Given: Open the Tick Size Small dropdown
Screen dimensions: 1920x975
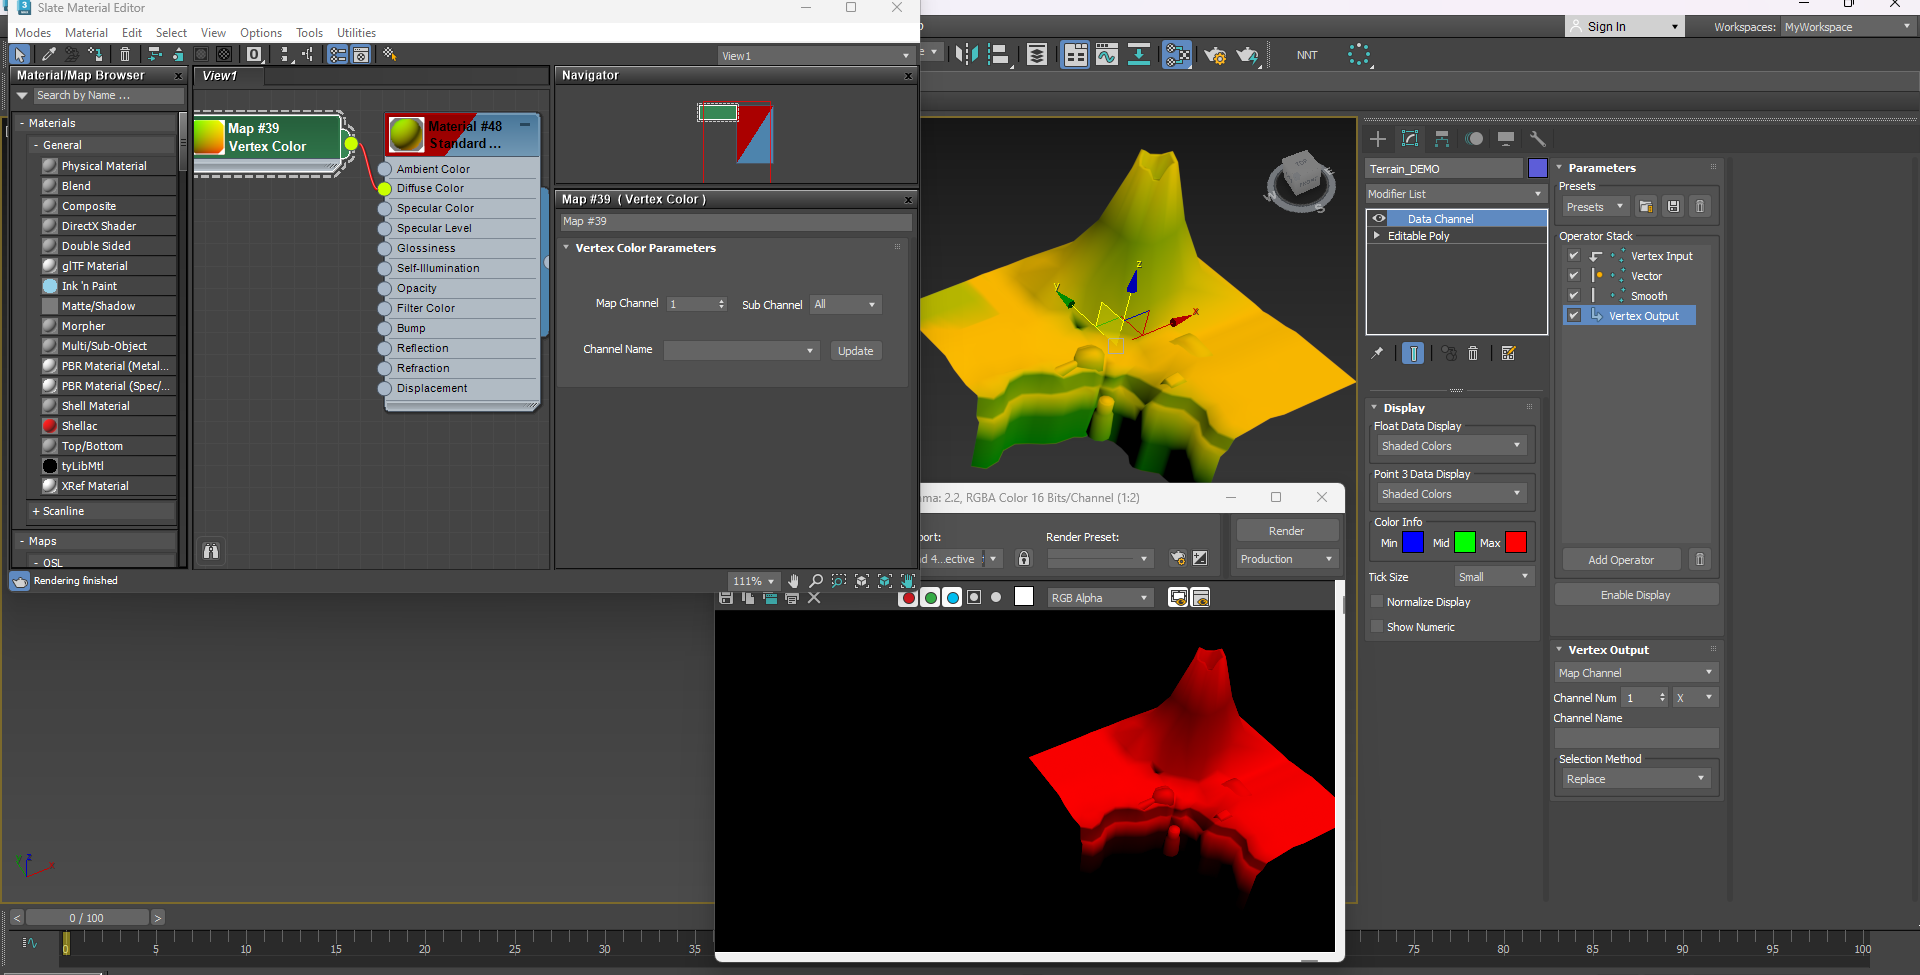Looking at the screenshot, I should coord(1494,577).
